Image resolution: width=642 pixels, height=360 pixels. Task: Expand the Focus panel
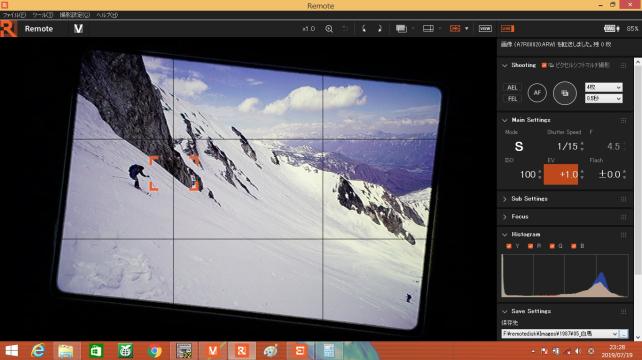(504, 217)
